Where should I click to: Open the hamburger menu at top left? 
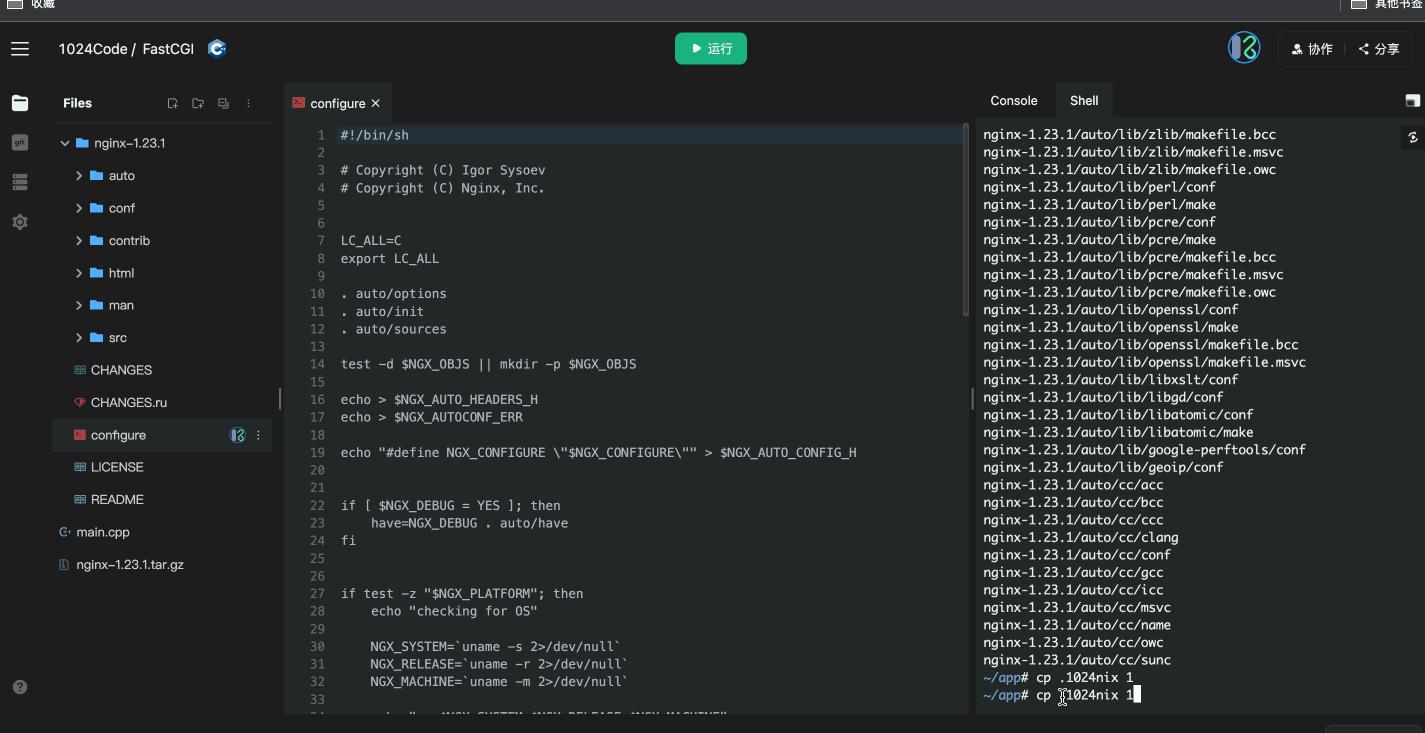click(x=20, y=49)
